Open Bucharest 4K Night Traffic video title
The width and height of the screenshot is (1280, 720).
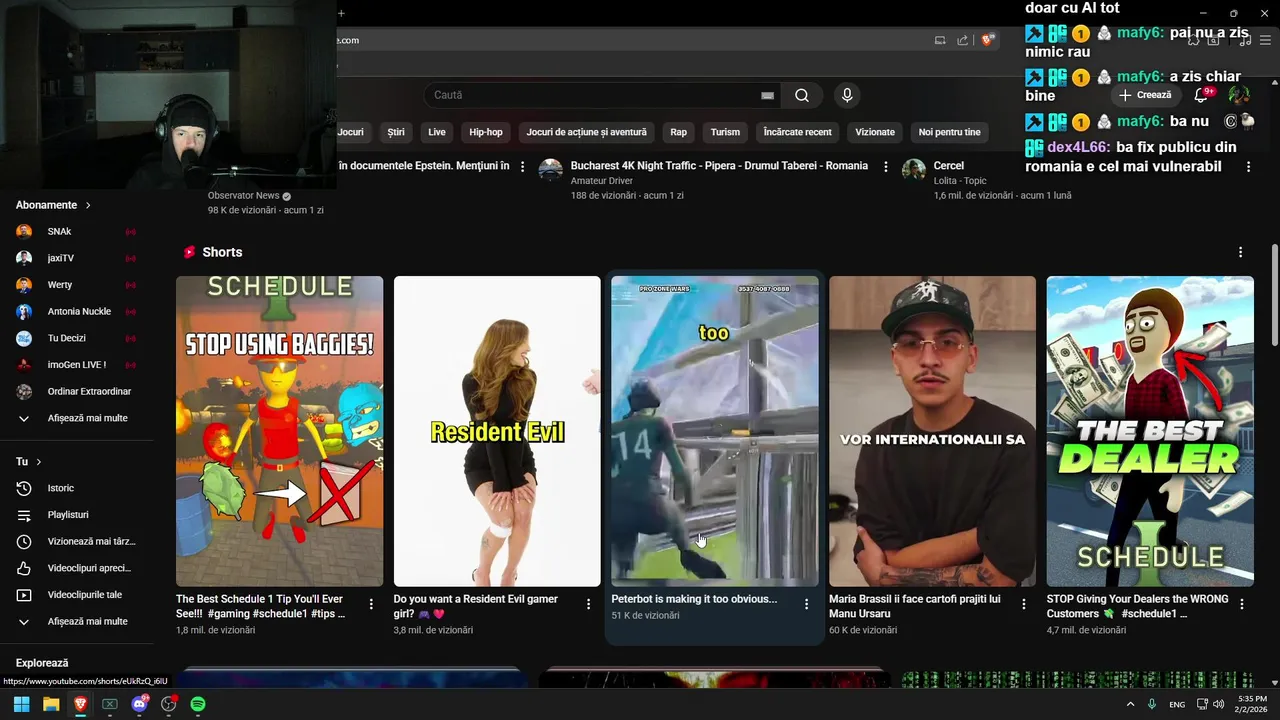point(719,166)
